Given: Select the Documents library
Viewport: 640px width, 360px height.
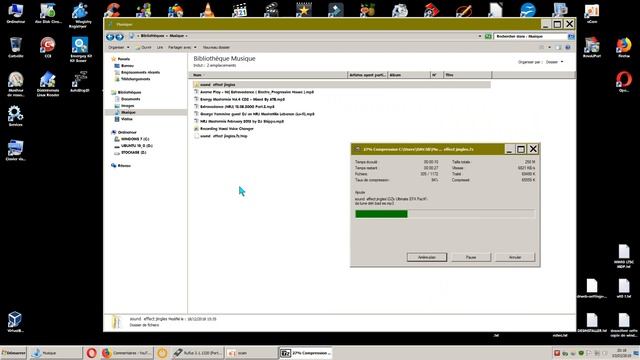Looking at the screenshot, I should click(x=130, y=99).
